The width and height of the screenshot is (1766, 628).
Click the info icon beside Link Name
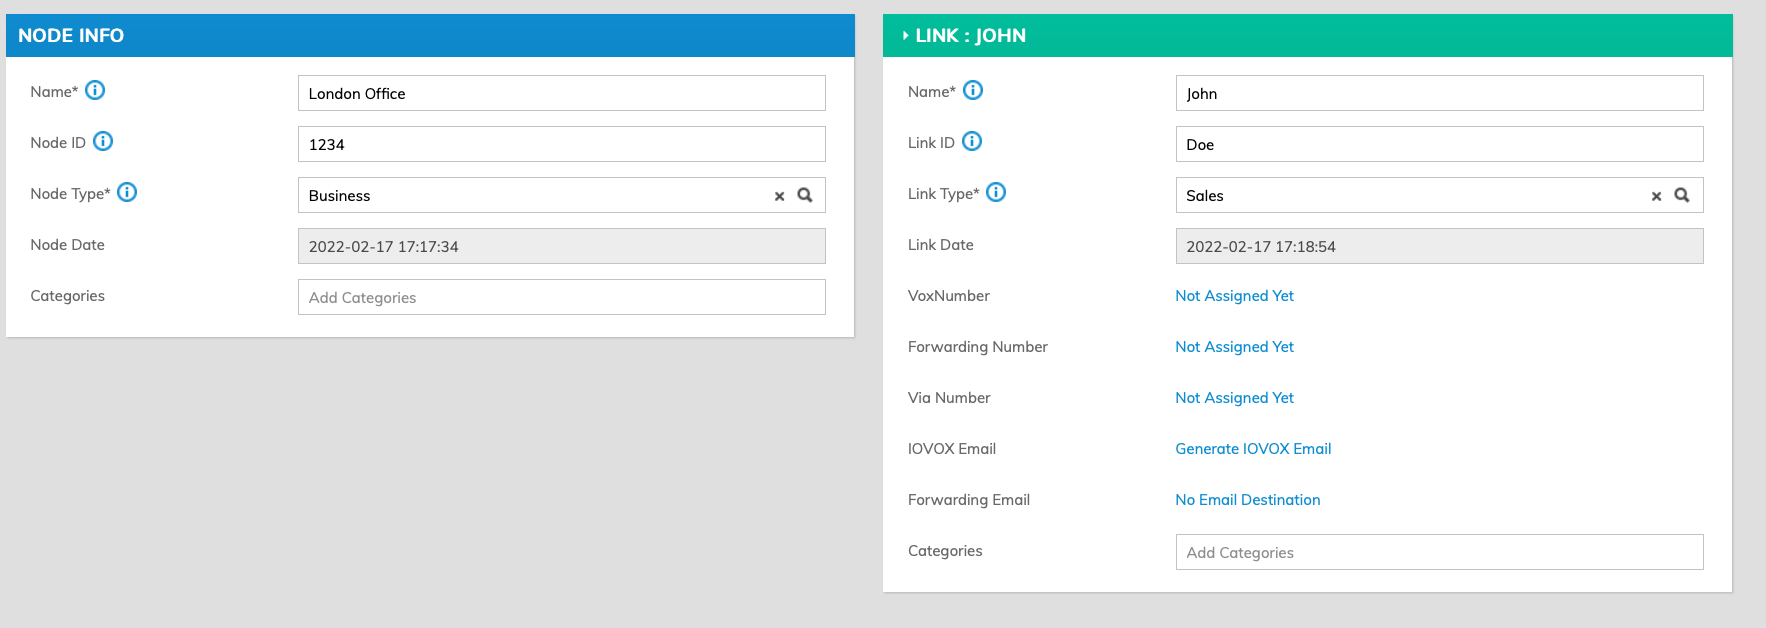(x=973, y=91)
